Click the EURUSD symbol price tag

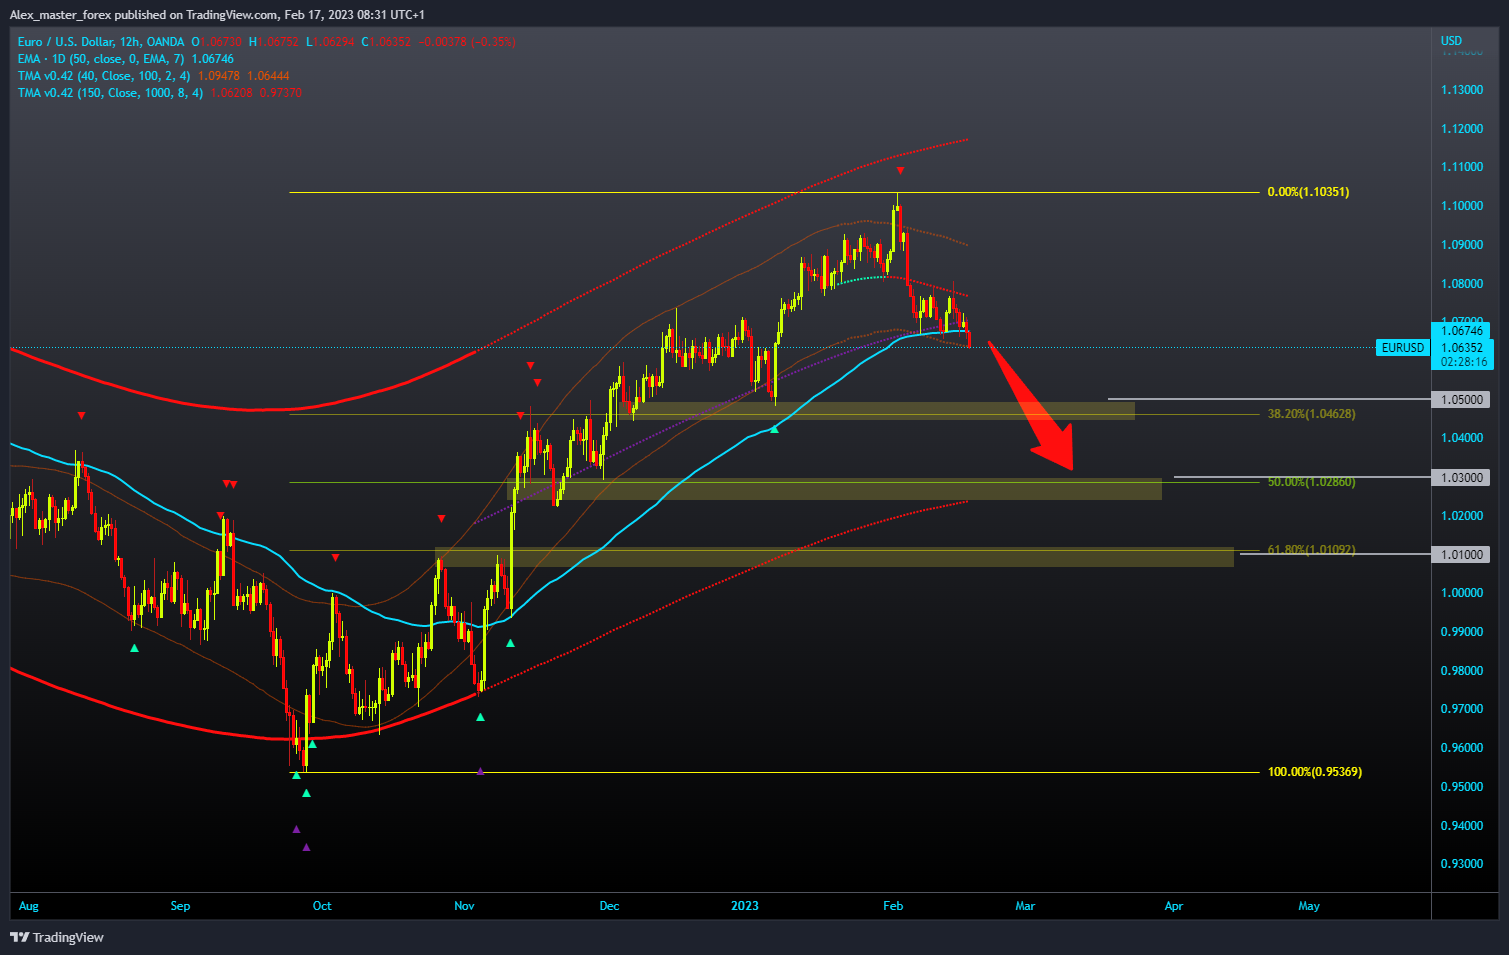(x=1402, y=348)
